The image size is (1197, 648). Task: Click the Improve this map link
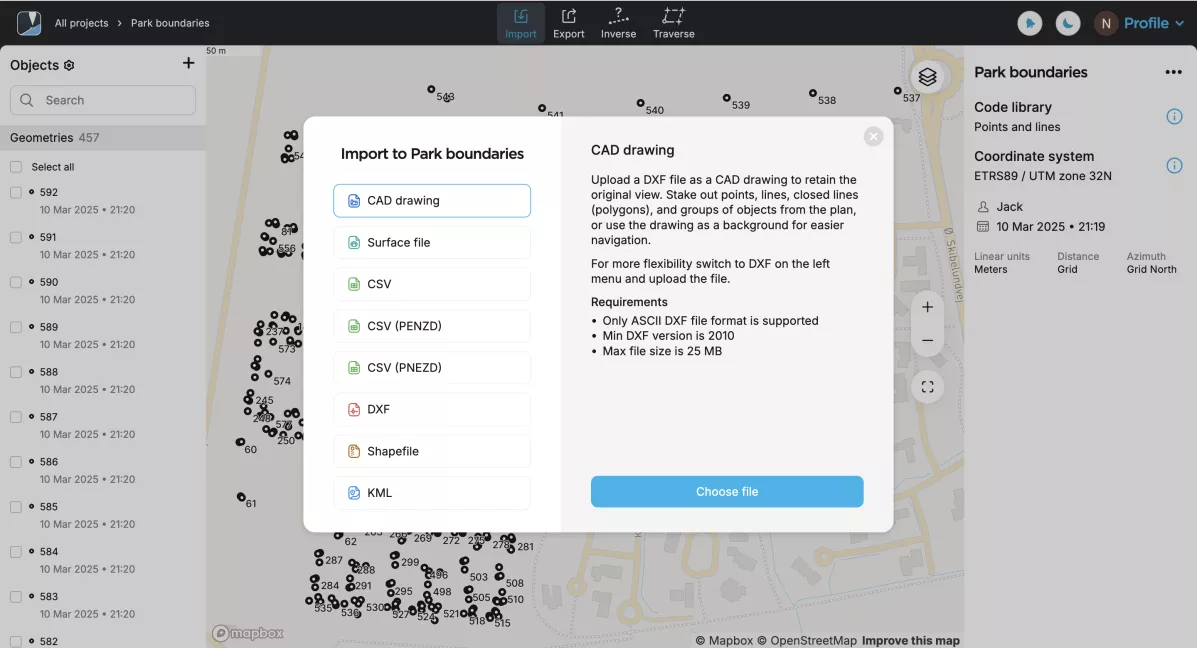tap(911, 640)
